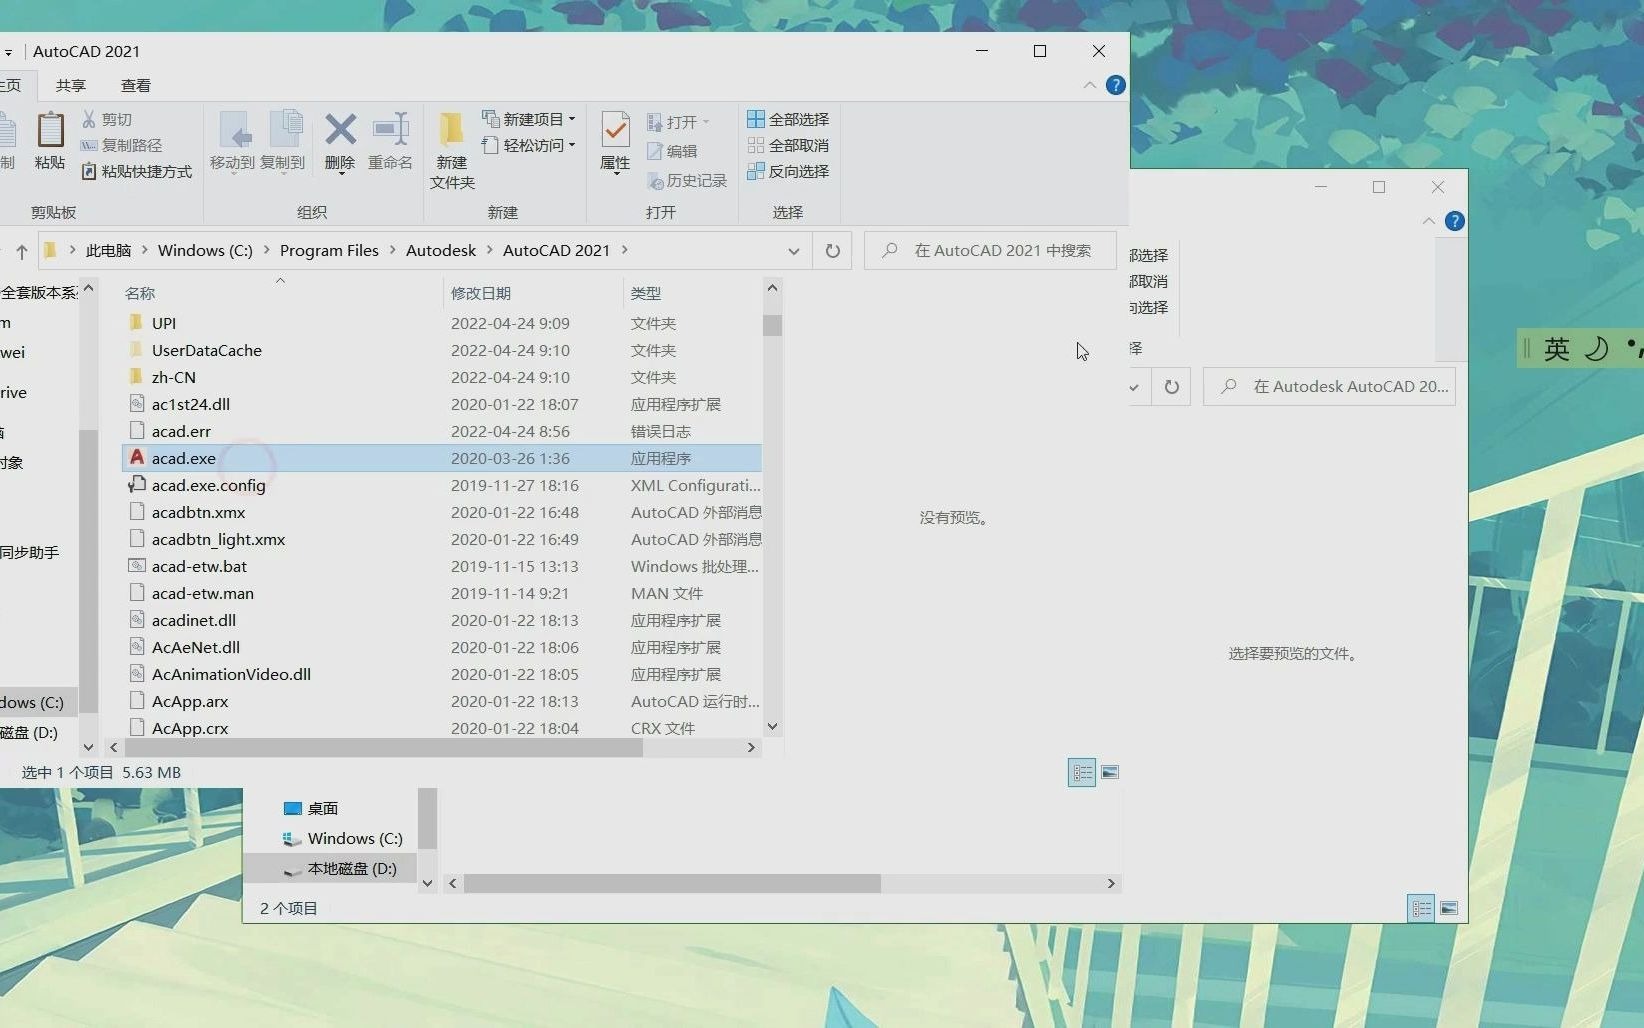
Task: Click the refresh button in rear window
Action: point(1171,386)
